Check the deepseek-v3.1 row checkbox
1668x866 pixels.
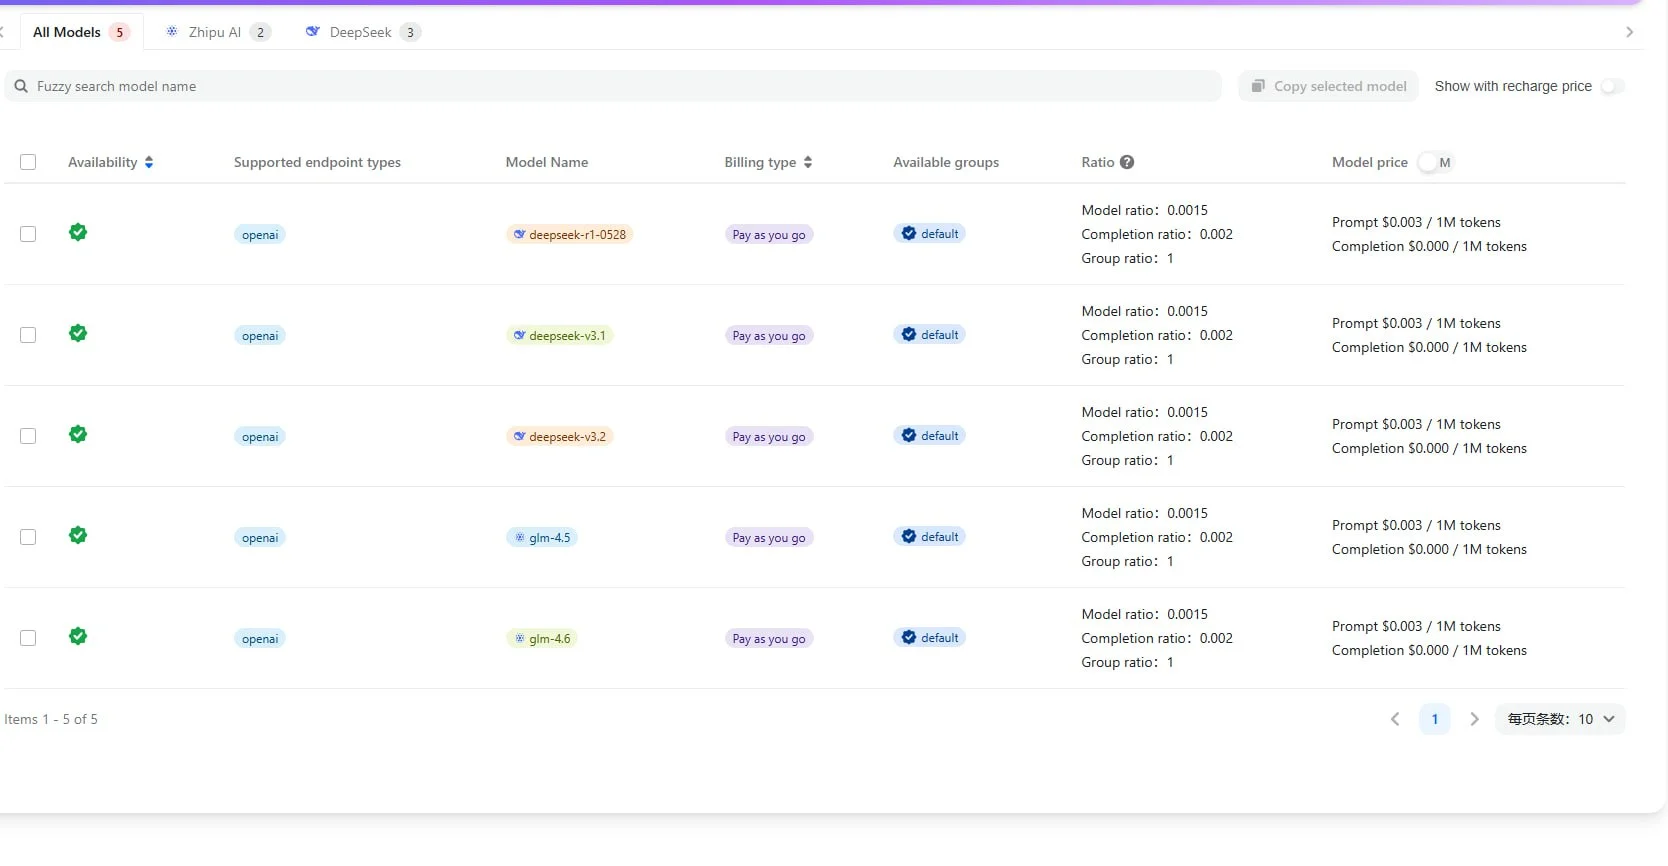tap(28, 335)
